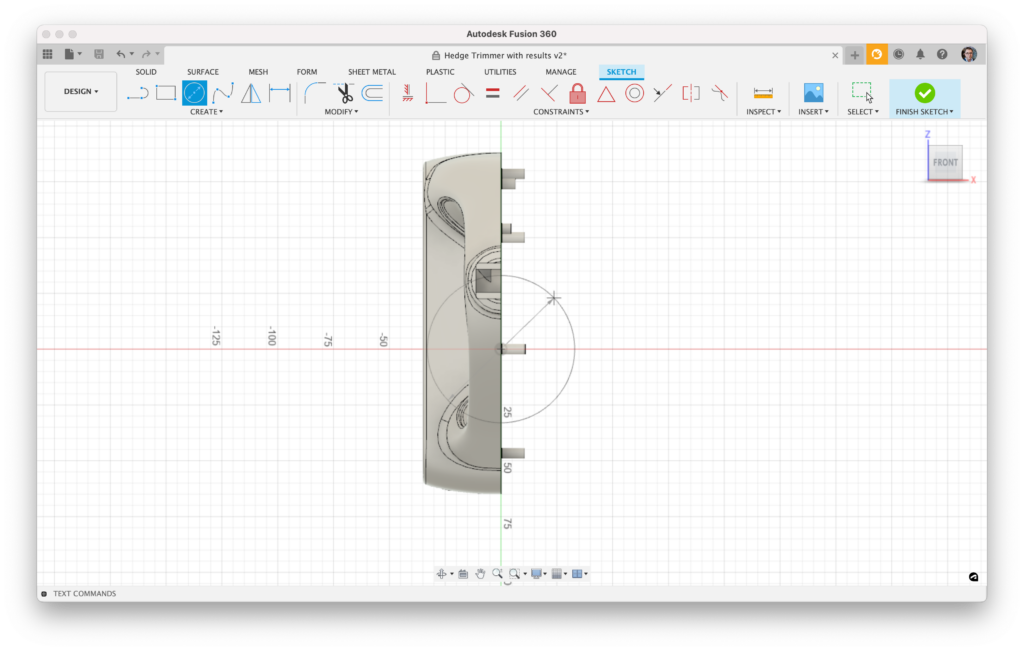
Task: Switch to the SURFACE tab
Action: [x=202, y=72]
